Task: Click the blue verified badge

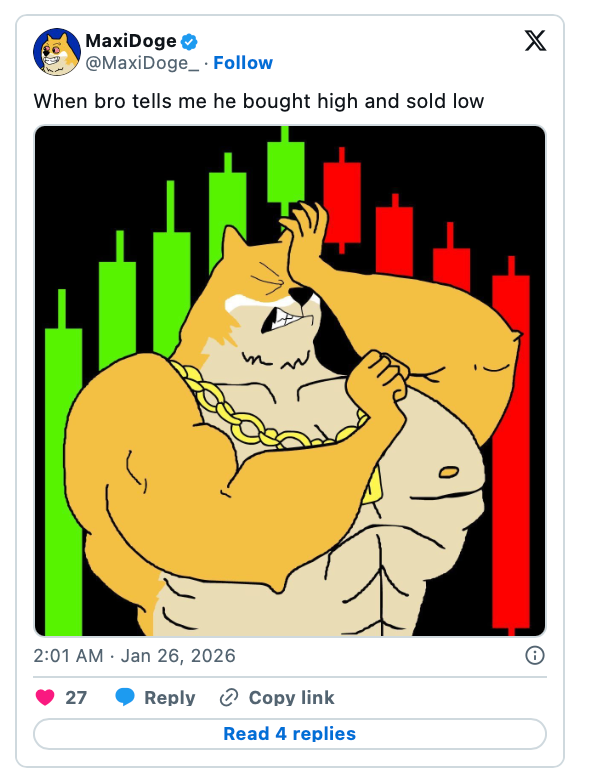Action: pos(189,42)
